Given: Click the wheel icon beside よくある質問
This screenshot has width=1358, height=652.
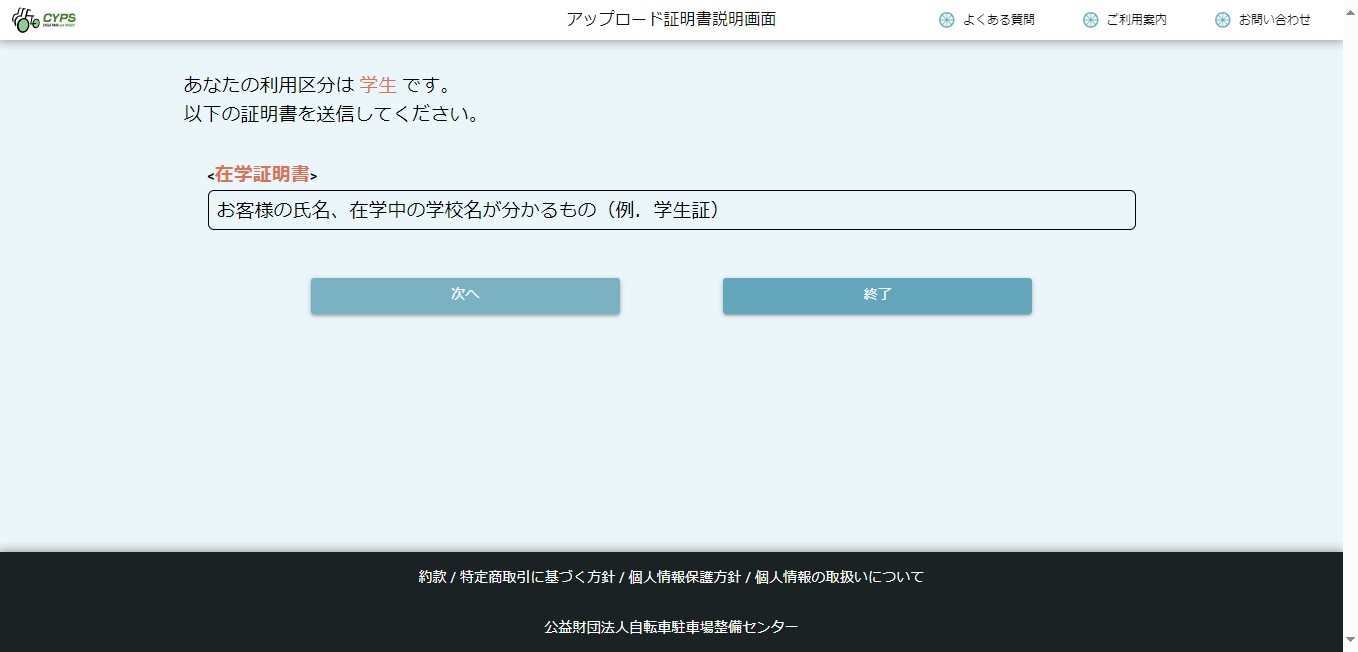Looking at the screenshot, I should coord(947,20).
